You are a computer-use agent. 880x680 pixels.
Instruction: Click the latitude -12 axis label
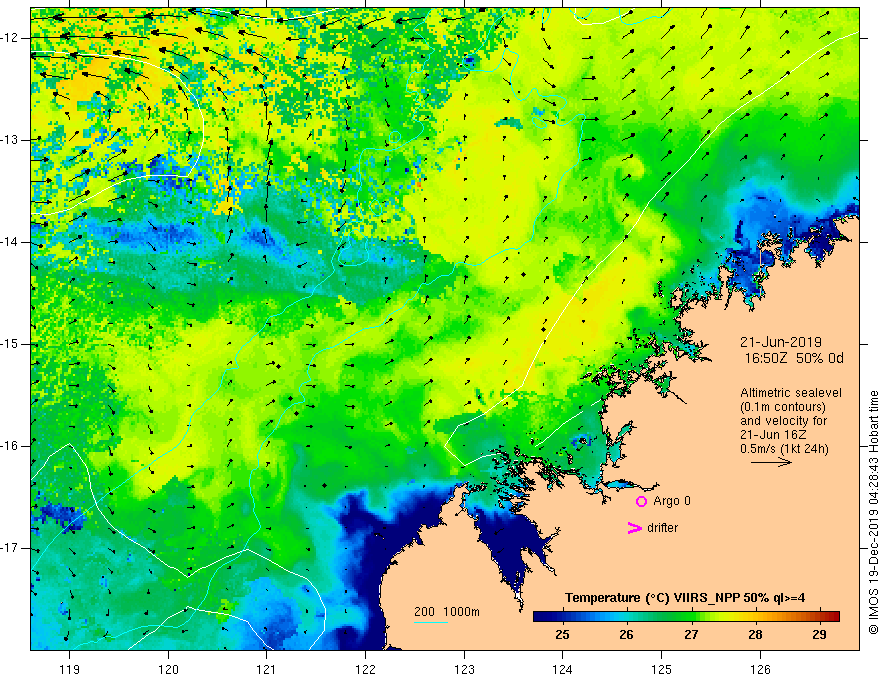coord(11,38)
